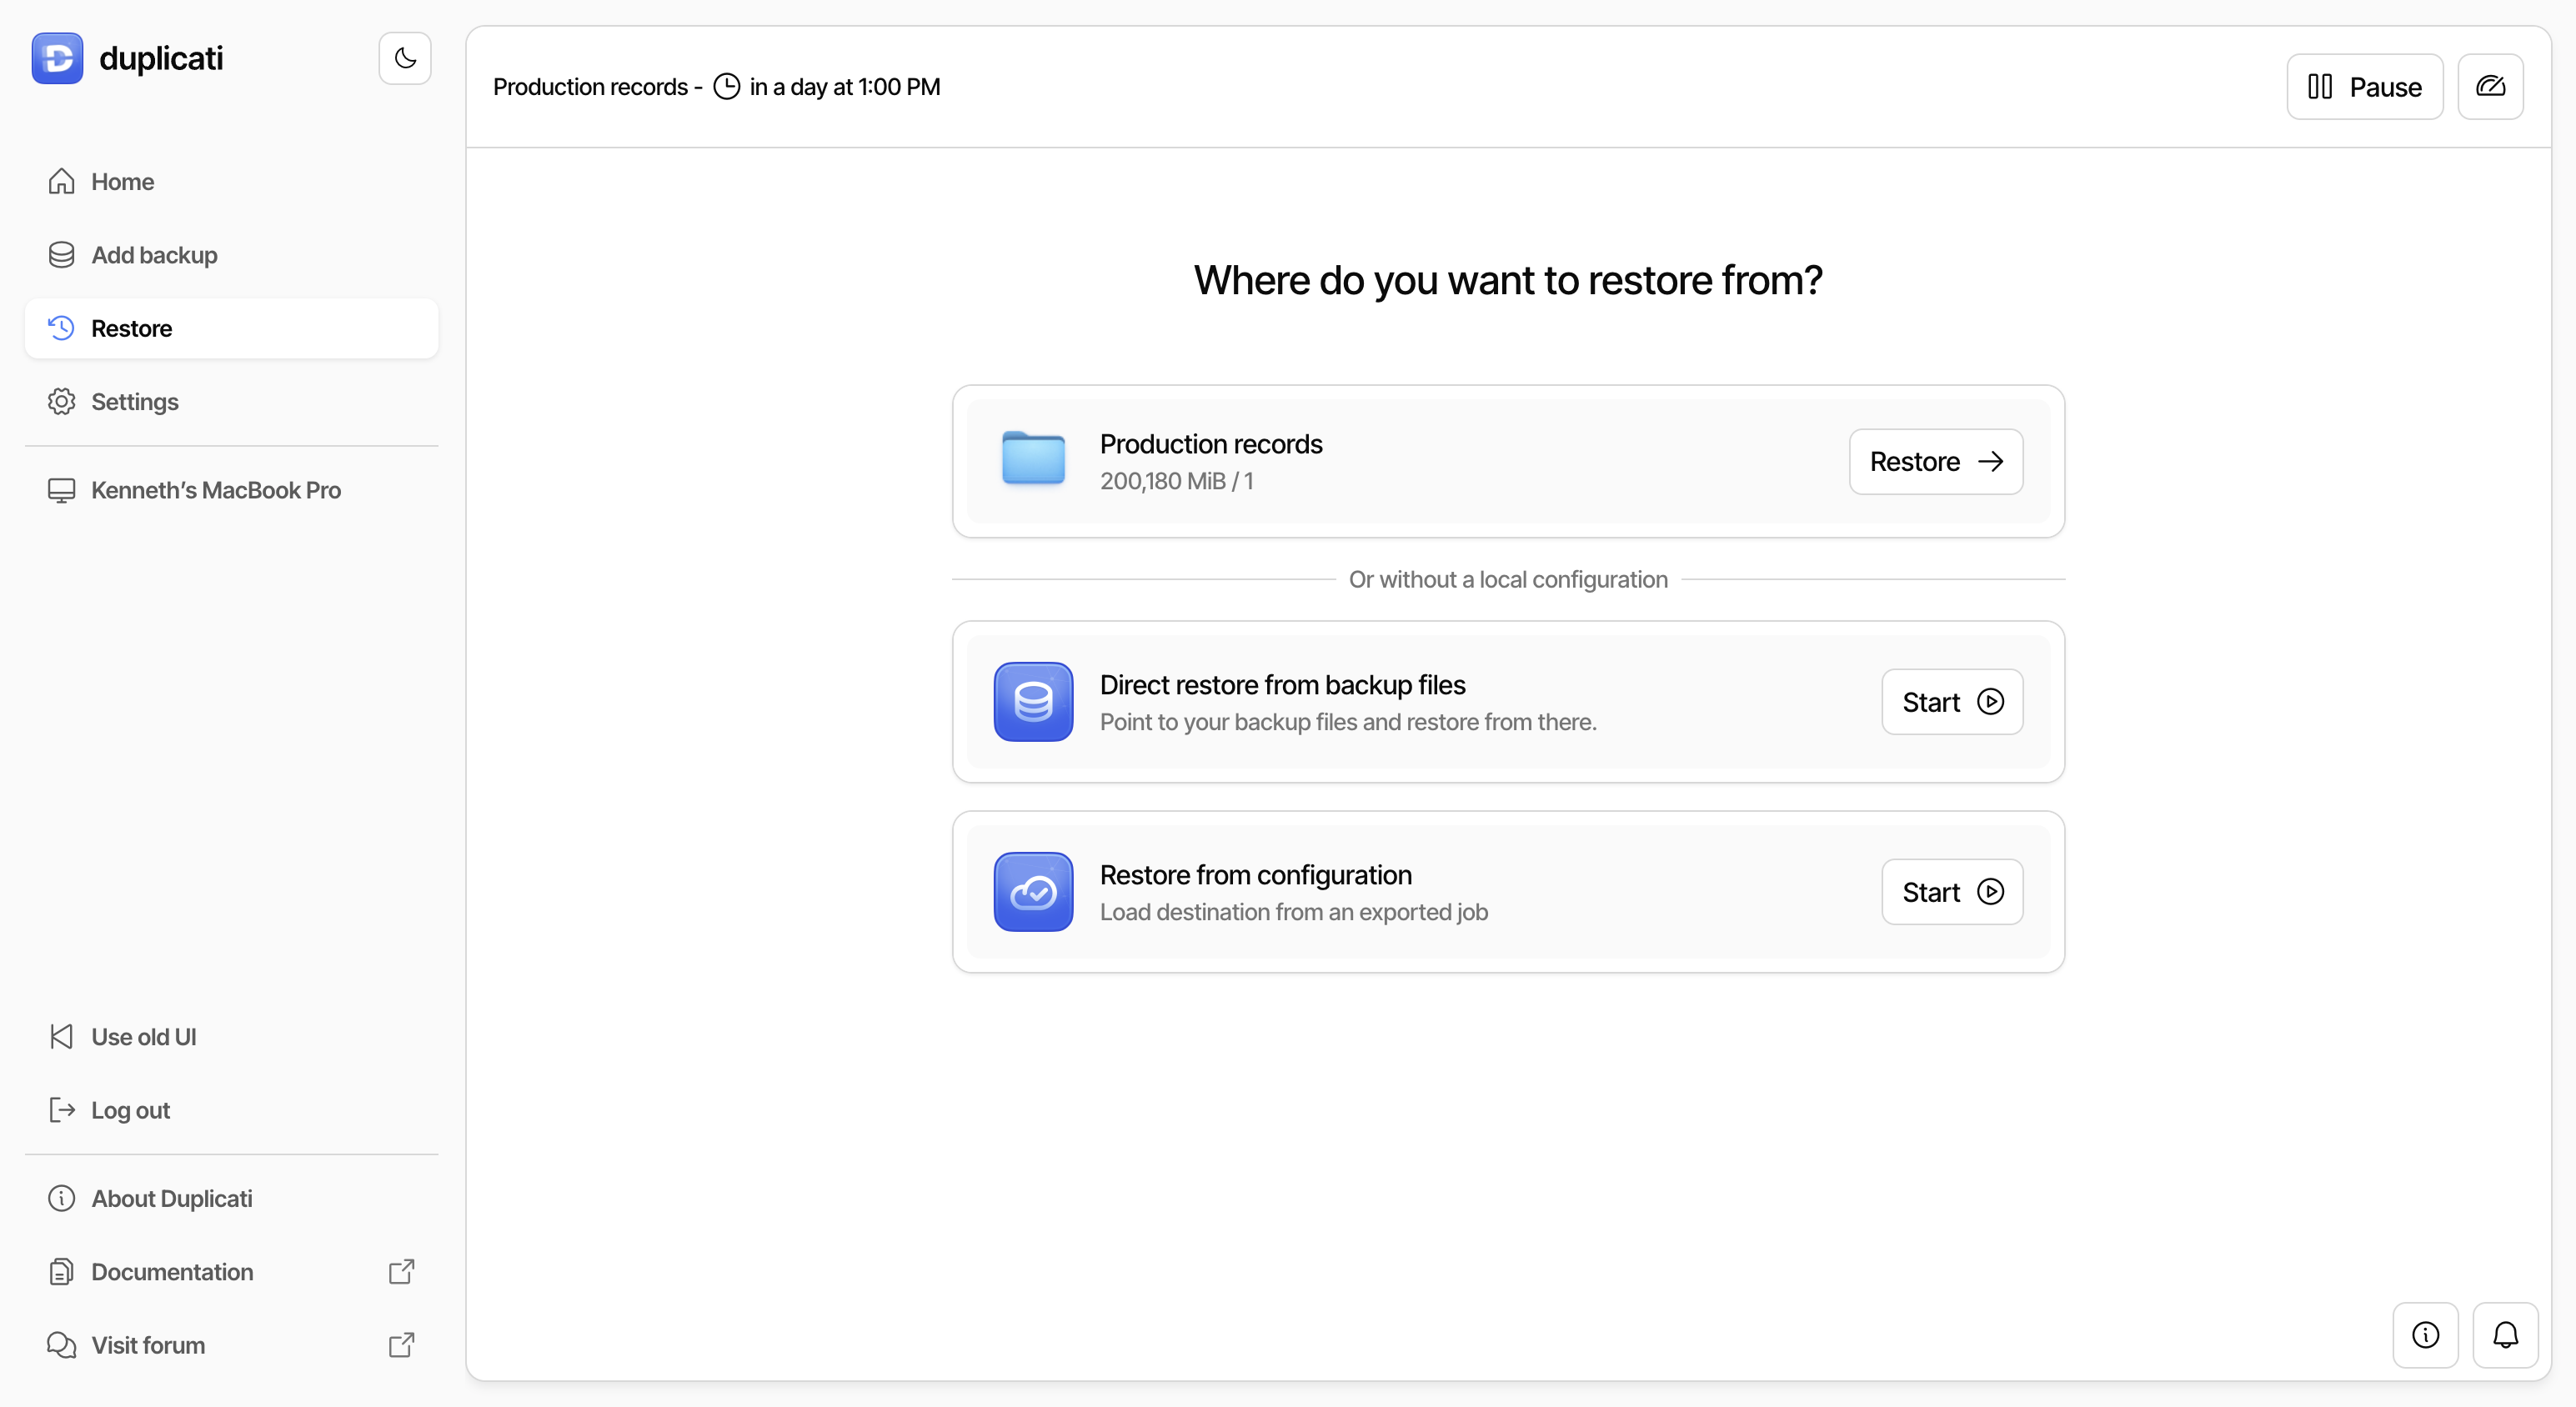Open the throttle speed gauge icon
This screenshot has width=2576, height=1407.
(x=2489, y=87)
